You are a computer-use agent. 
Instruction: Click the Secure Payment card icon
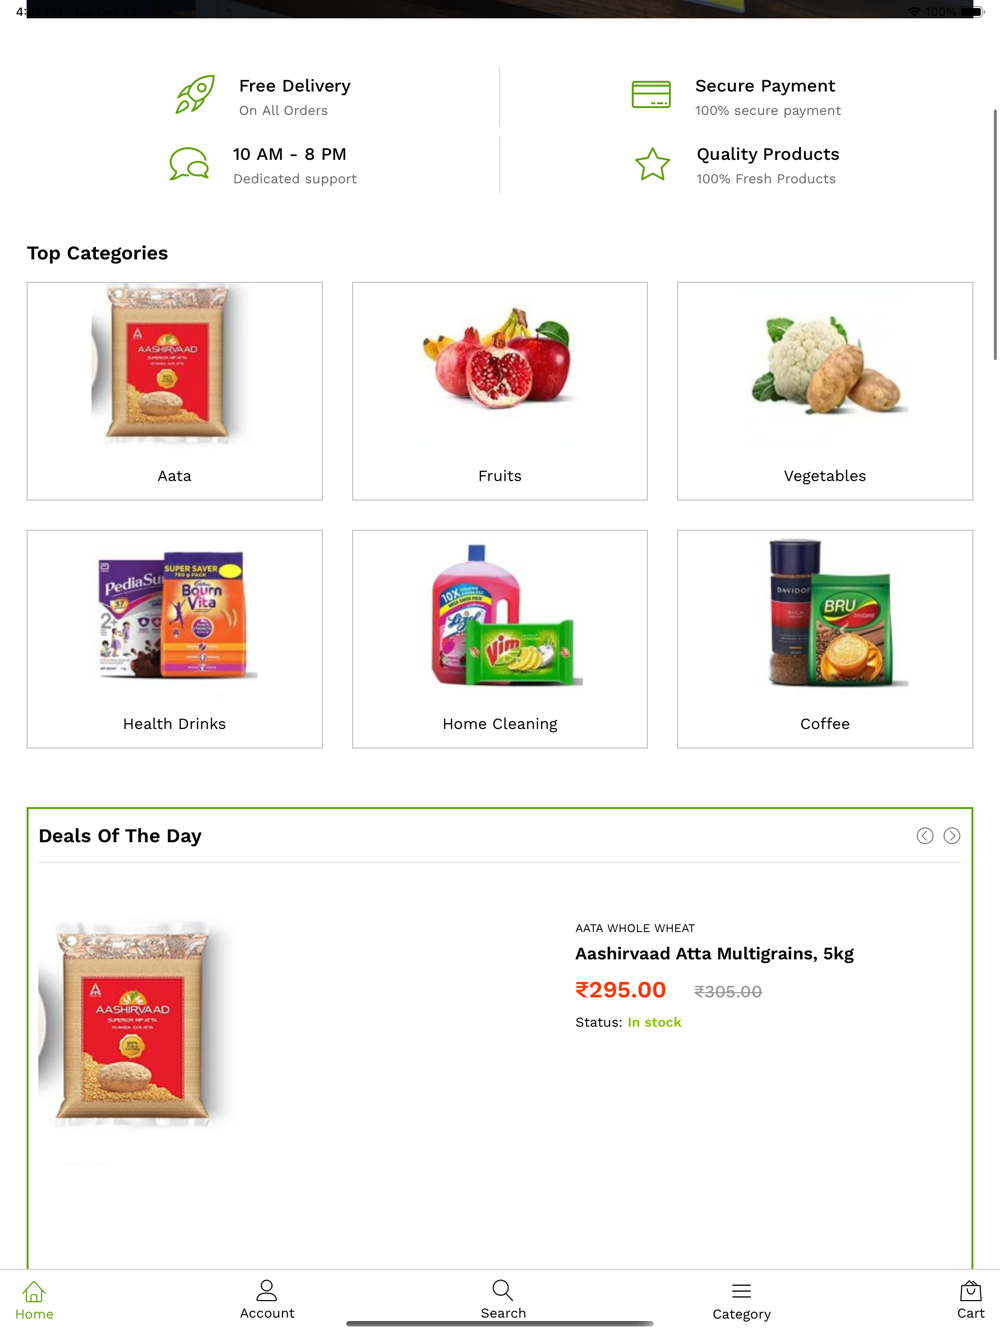651,95
